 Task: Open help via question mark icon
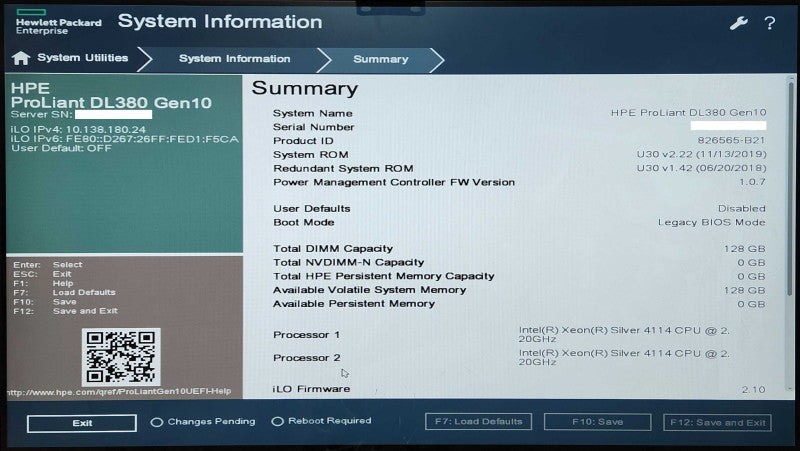point(770,23)
